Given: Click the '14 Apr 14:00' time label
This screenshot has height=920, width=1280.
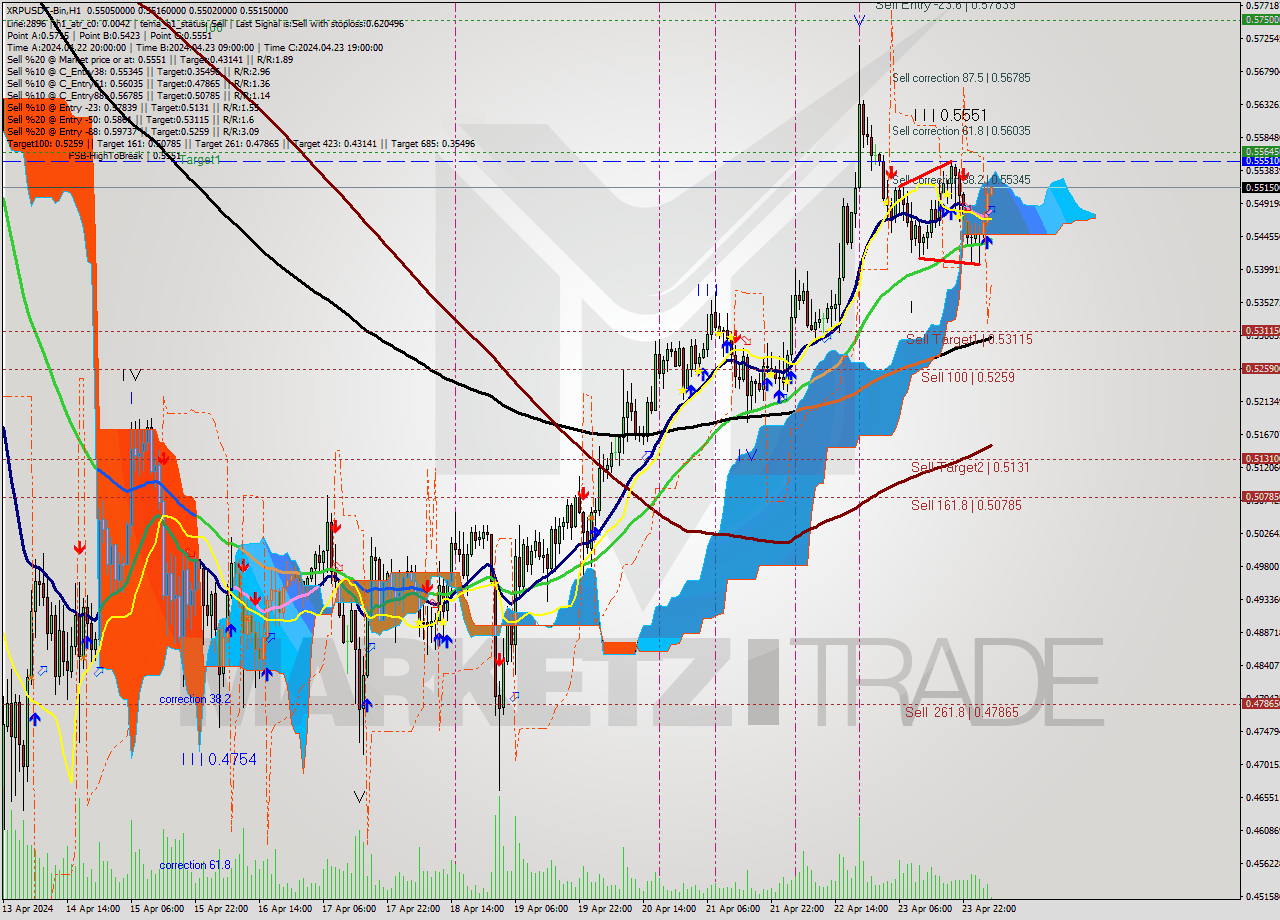Looking at the screenshot, I should click(x=94, y=909).
